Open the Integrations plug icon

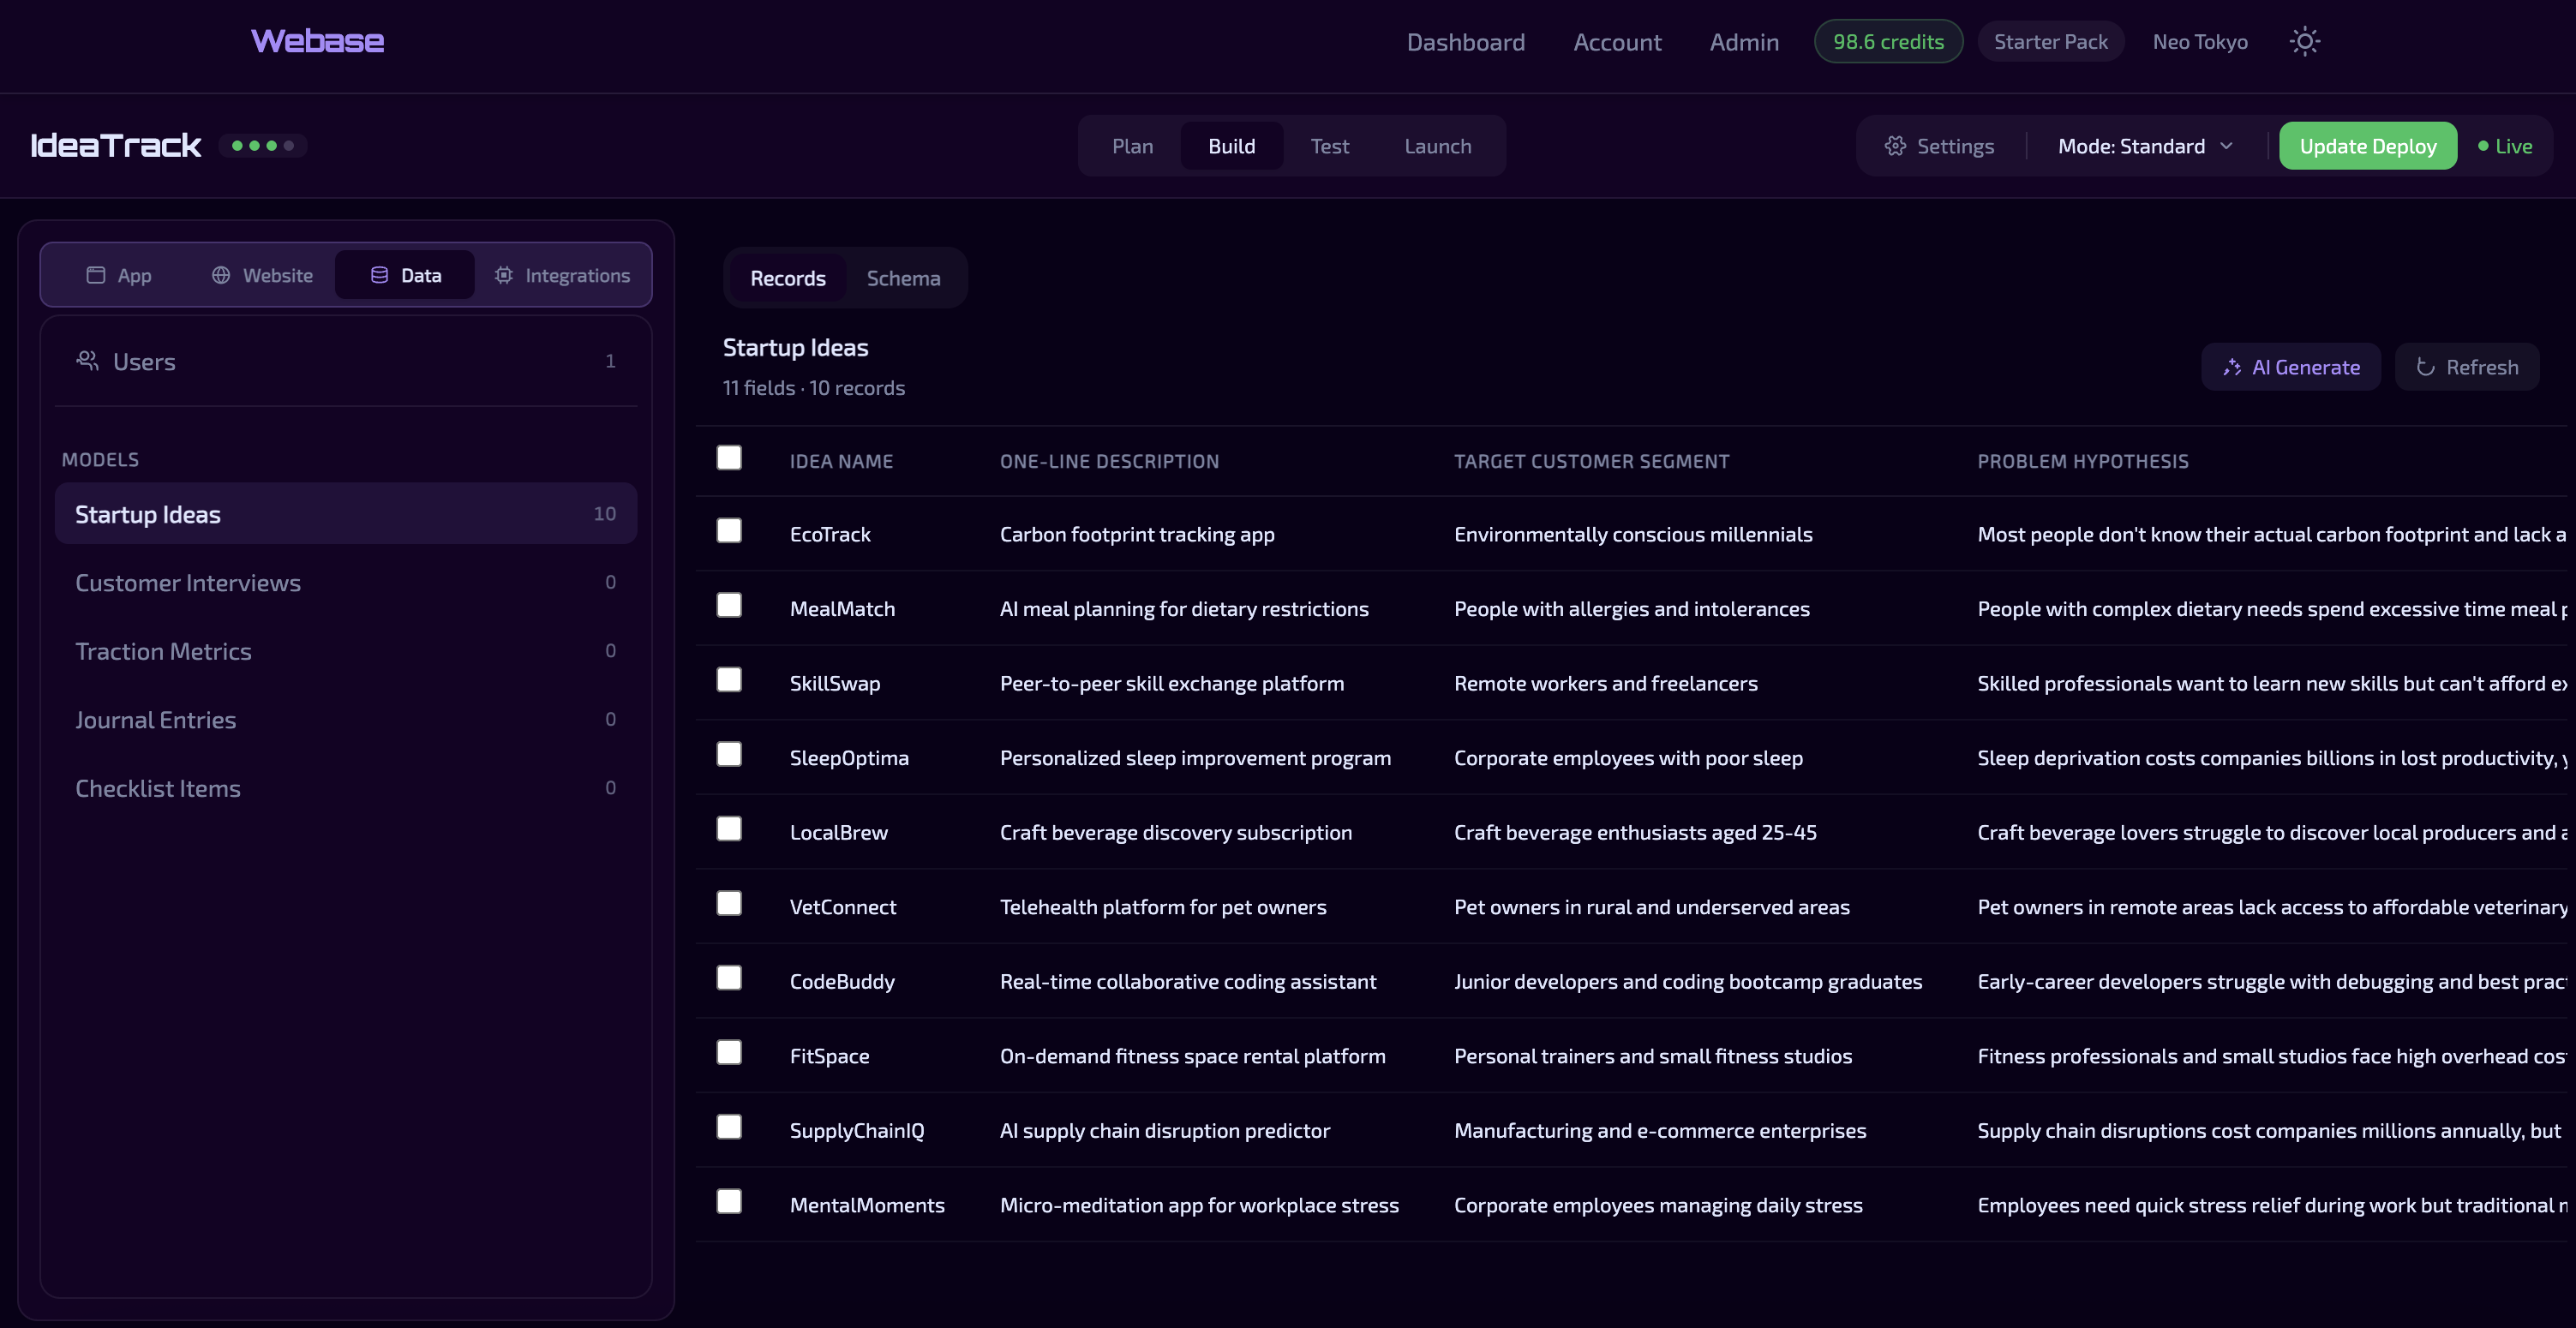504,274
